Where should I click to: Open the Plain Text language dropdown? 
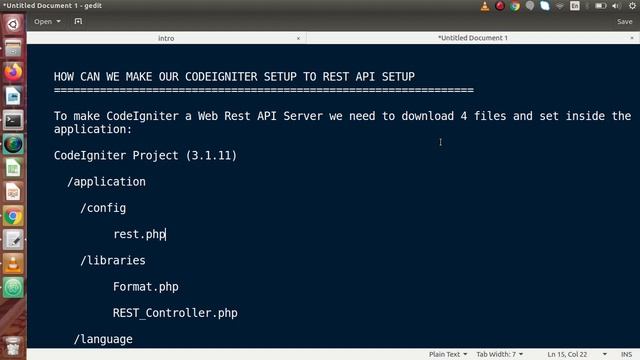448,354
